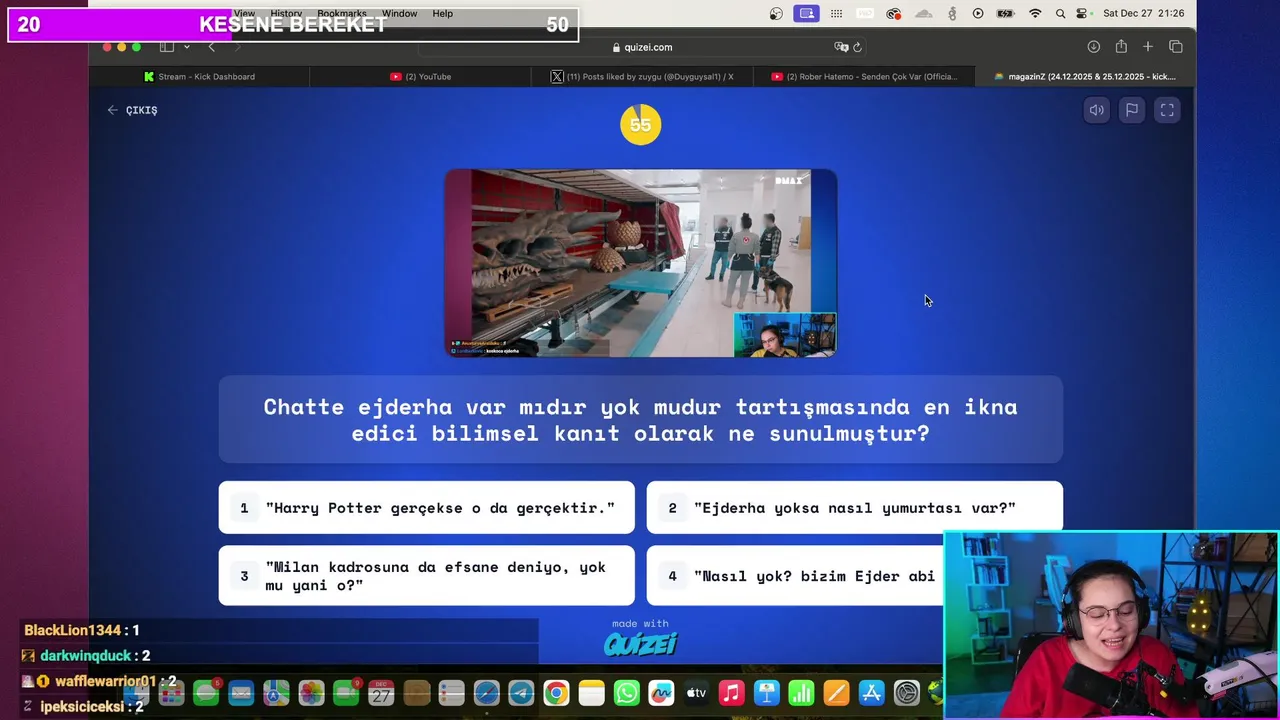Open WhatsApp from the Dock
The width and height of the screenshot is (1280, 720).
pyautogui.click(x=627, y=693)
